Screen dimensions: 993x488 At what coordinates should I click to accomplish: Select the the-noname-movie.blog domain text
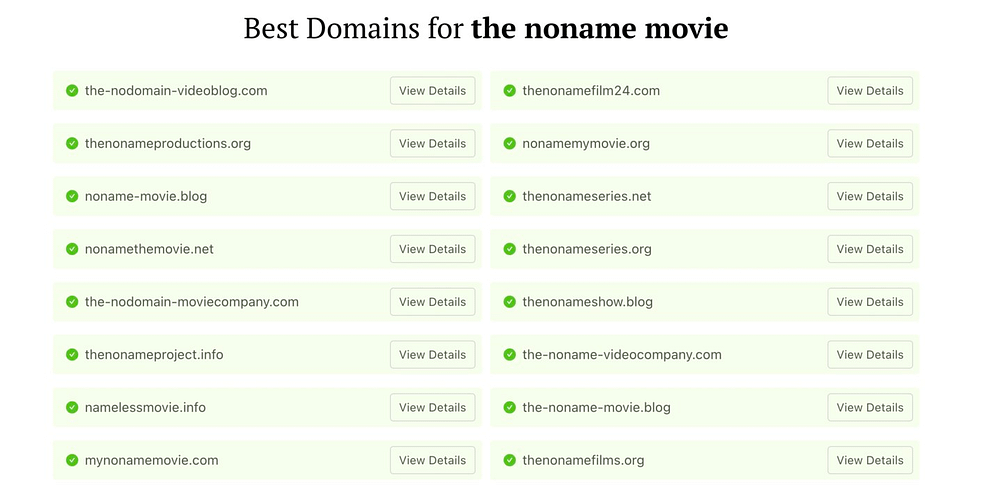pos(596,408)
